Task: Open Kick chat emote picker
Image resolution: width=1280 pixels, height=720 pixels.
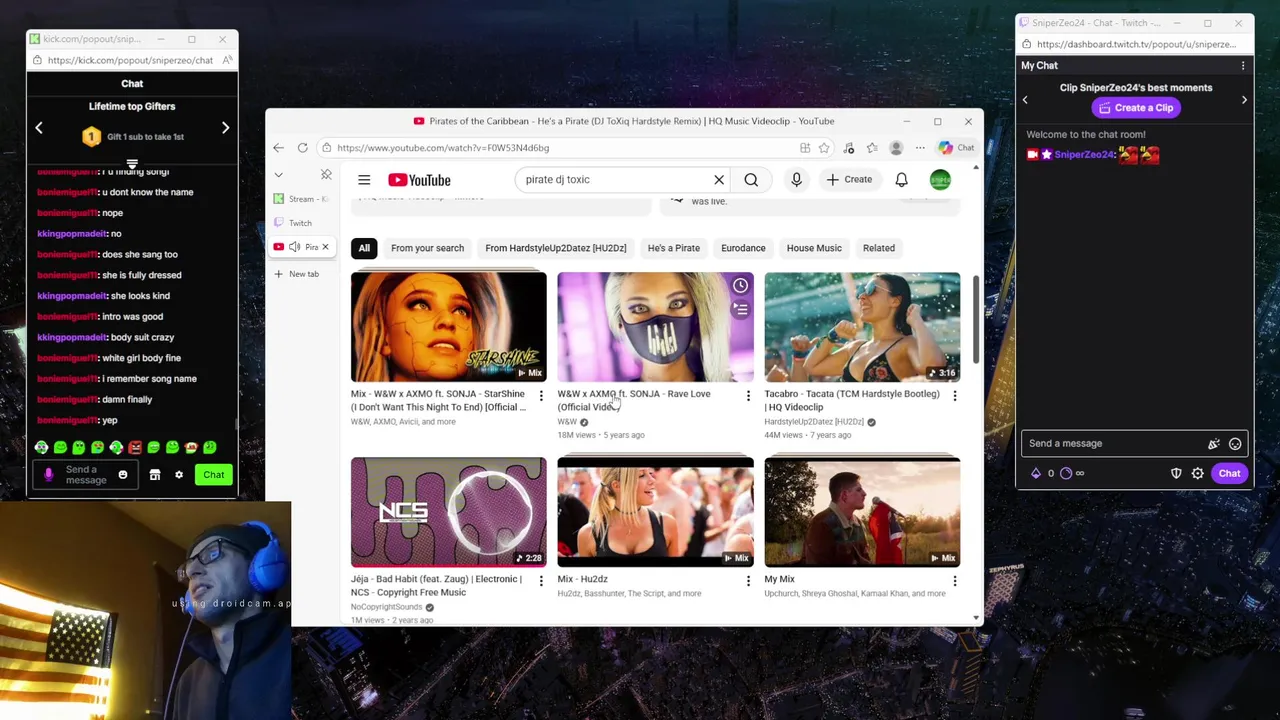Action: pyautogui.click(x=123, y=475)
